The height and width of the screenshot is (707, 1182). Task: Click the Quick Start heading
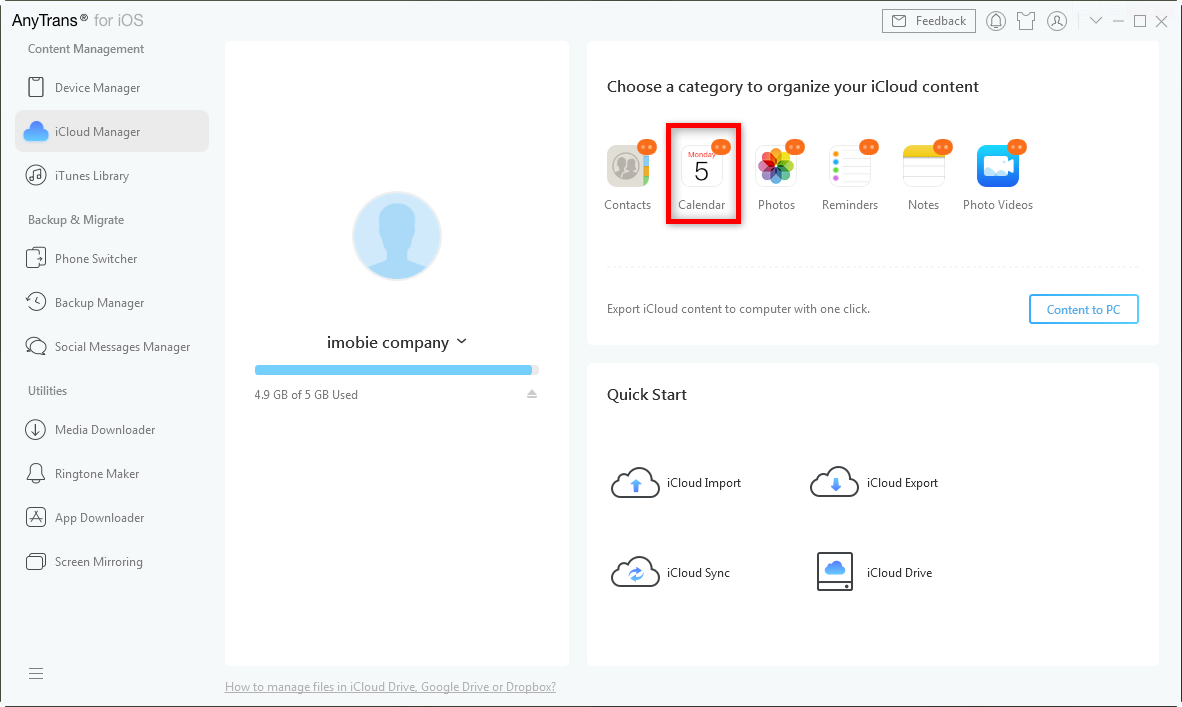click(x=647, y=395)
